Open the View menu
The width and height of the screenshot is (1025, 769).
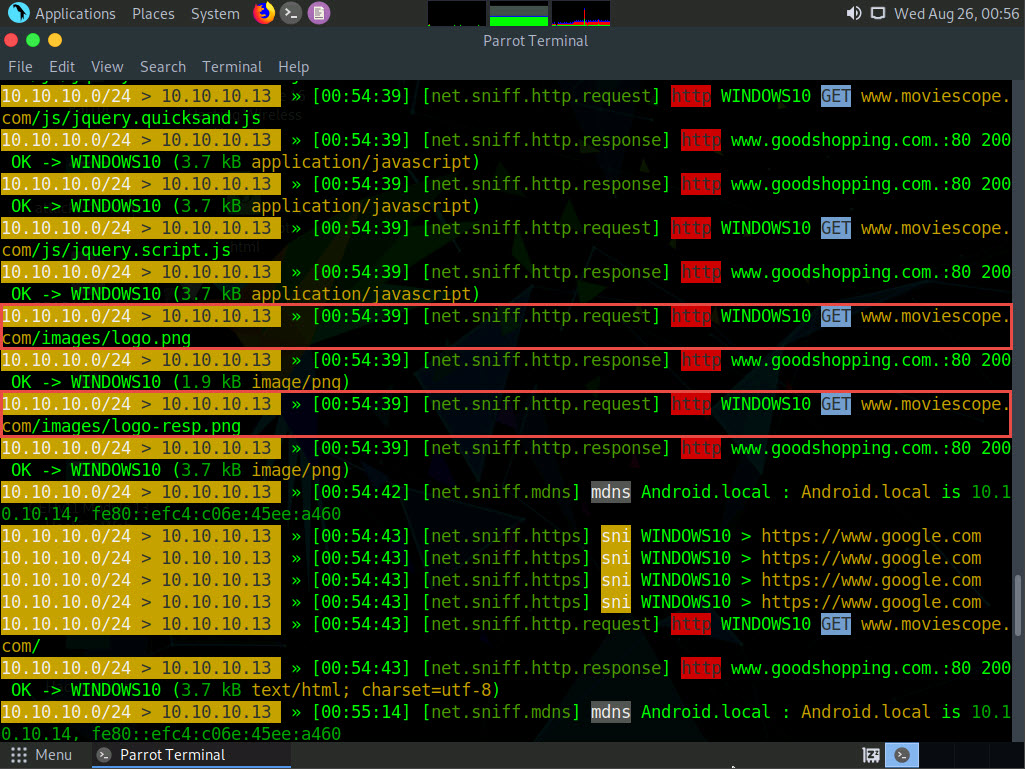107,67
